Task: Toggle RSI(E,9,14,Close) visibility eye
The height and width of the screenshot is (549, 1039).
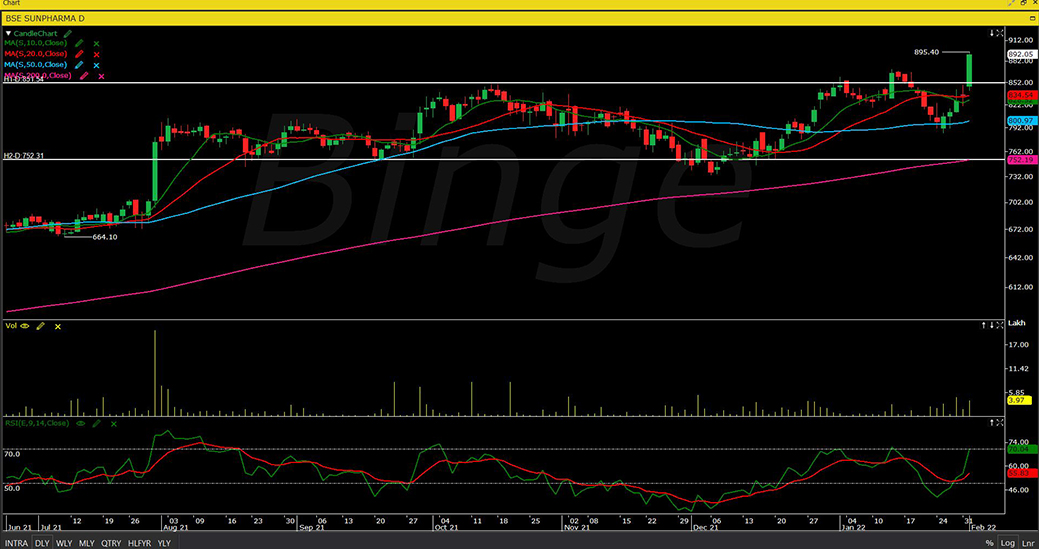Action: coord(81,423)
